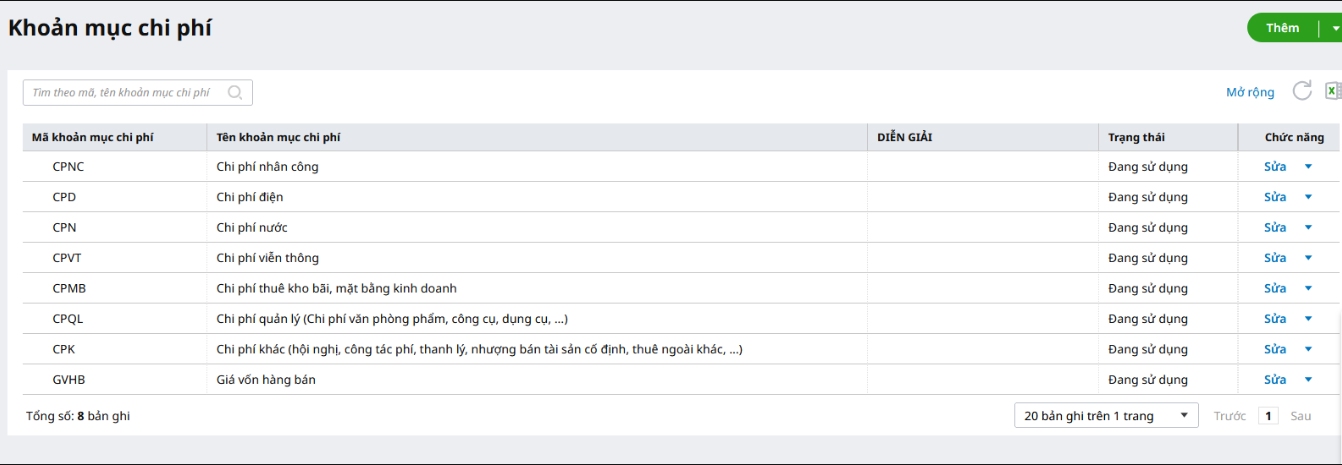The width and height of the screenshot is (1342, 465).
Task: Export list using the Excel icon
Action: 1332,91
